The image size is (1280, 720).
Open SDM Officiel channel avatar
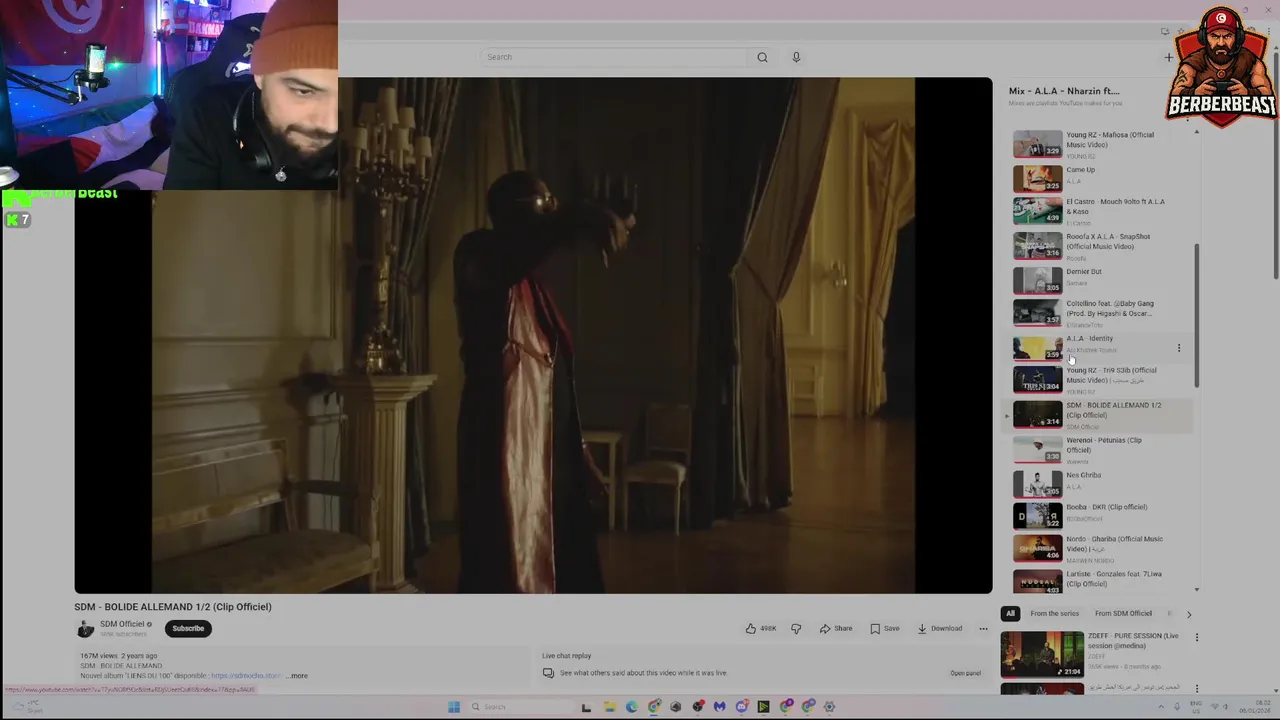85,628
